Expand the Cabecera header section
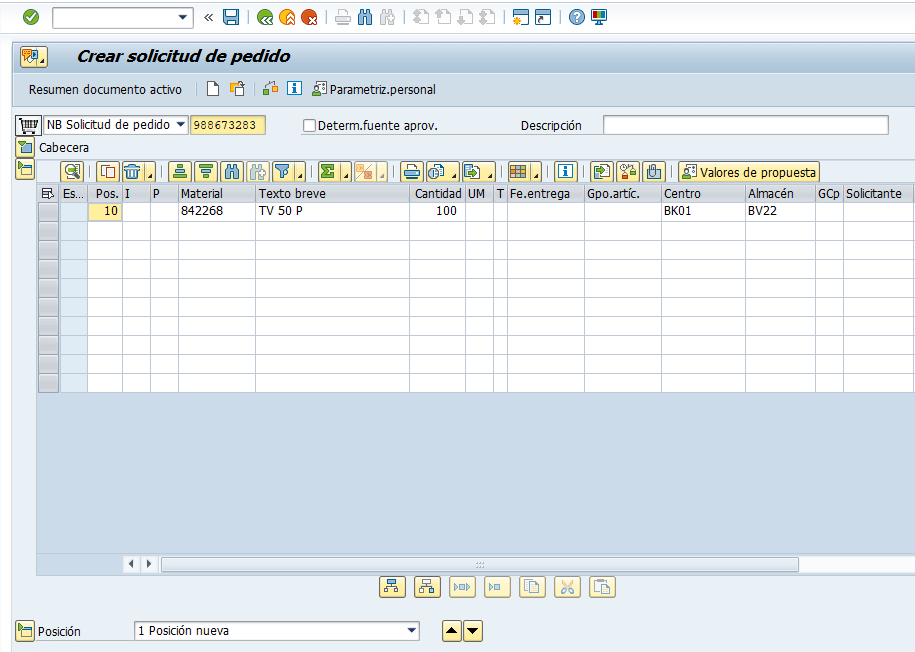Viewport: 915px width, 652px height. coord(25,147)
